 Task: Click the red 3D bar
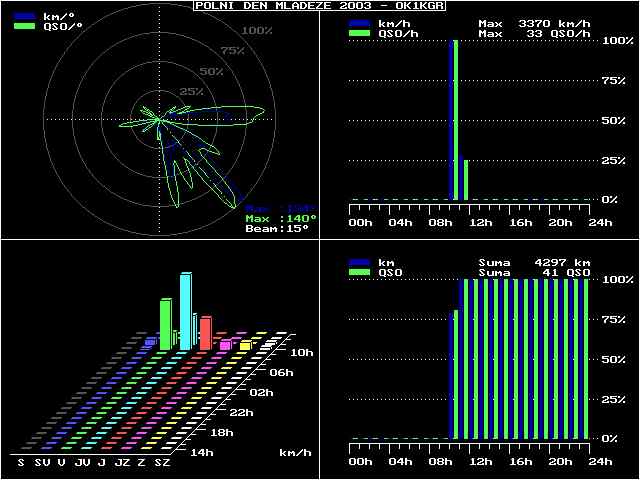pos(205,332)
